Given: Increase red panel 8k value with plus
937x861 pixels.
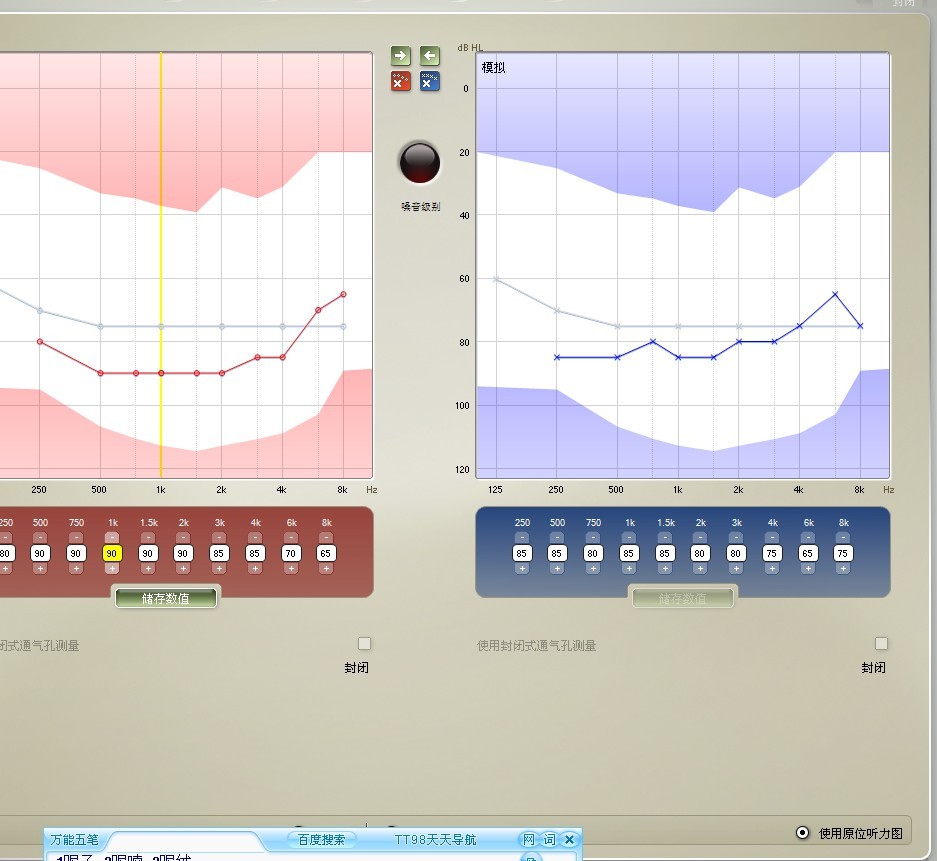Looking at the screenshot, I should tap(326, 569).
